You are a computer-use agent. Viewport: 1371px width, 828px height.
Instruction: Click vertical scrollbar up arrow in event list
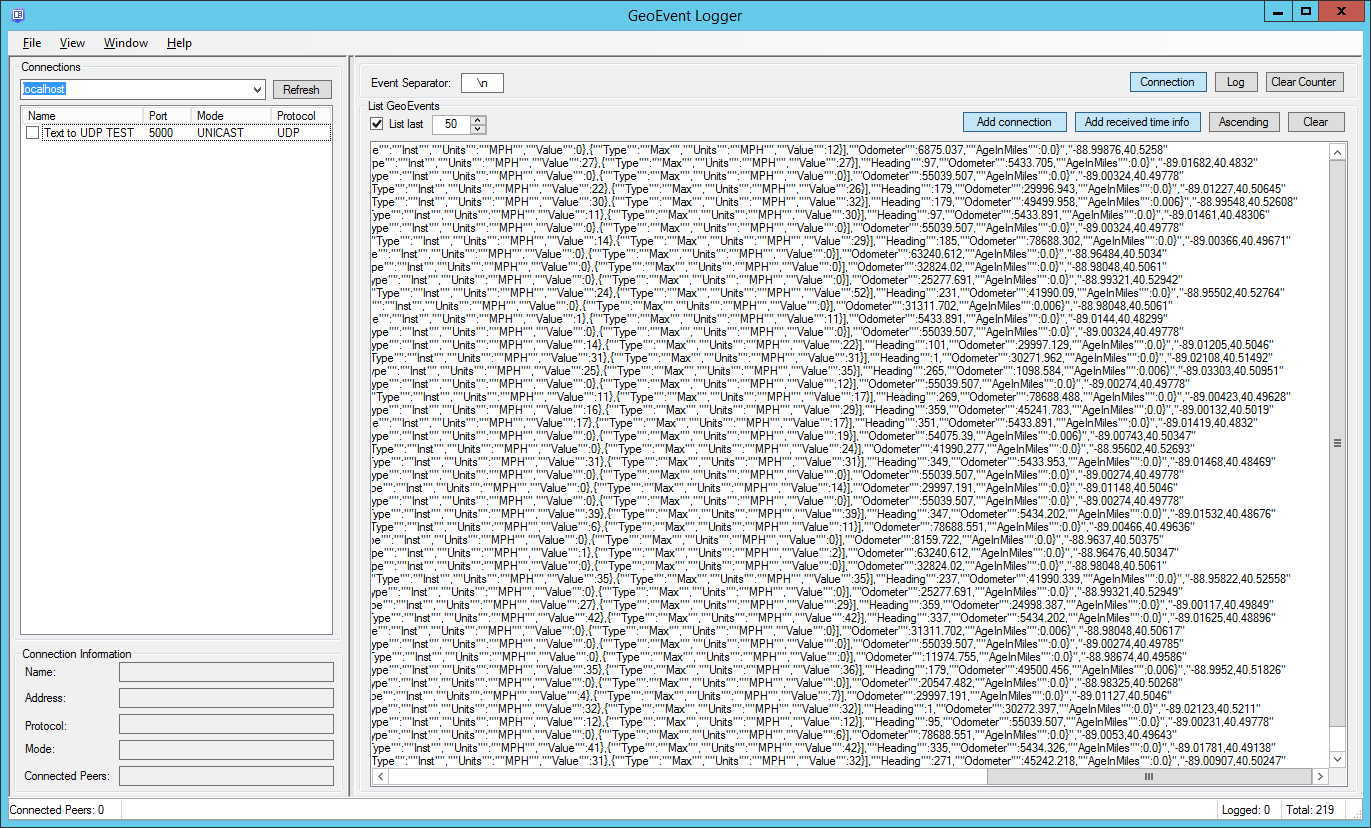[1337, 151]
